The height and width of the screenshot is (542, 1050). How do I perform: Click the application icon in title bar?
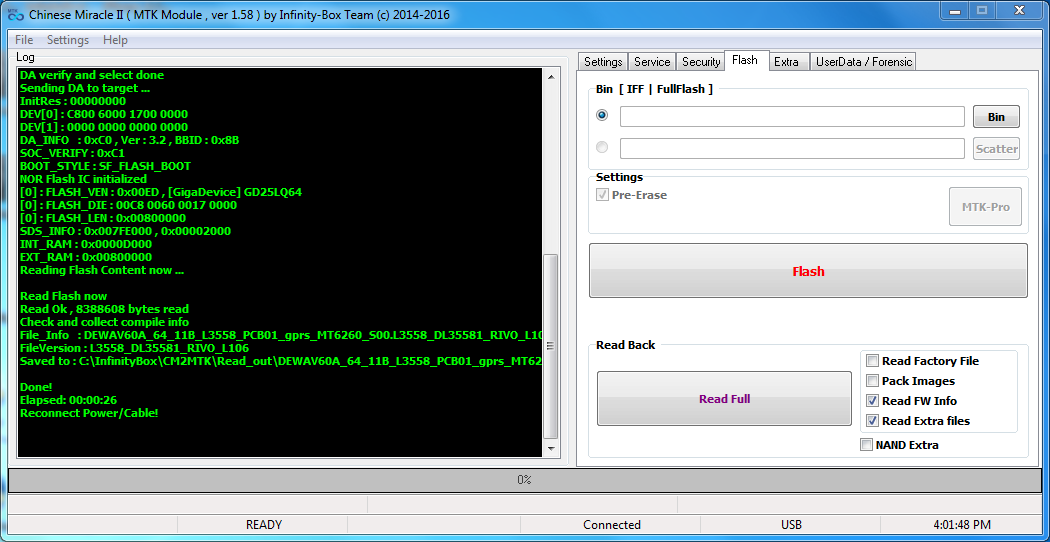14,14
